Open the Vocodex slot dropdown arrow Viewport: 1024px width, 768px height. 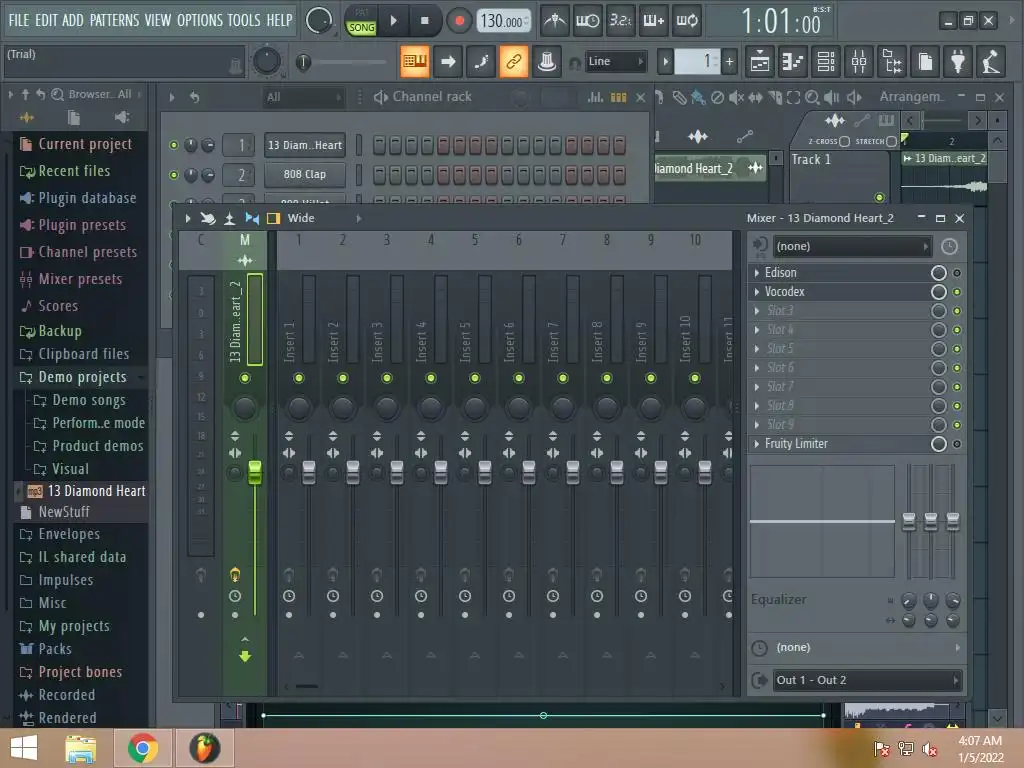tap(756, 292)
